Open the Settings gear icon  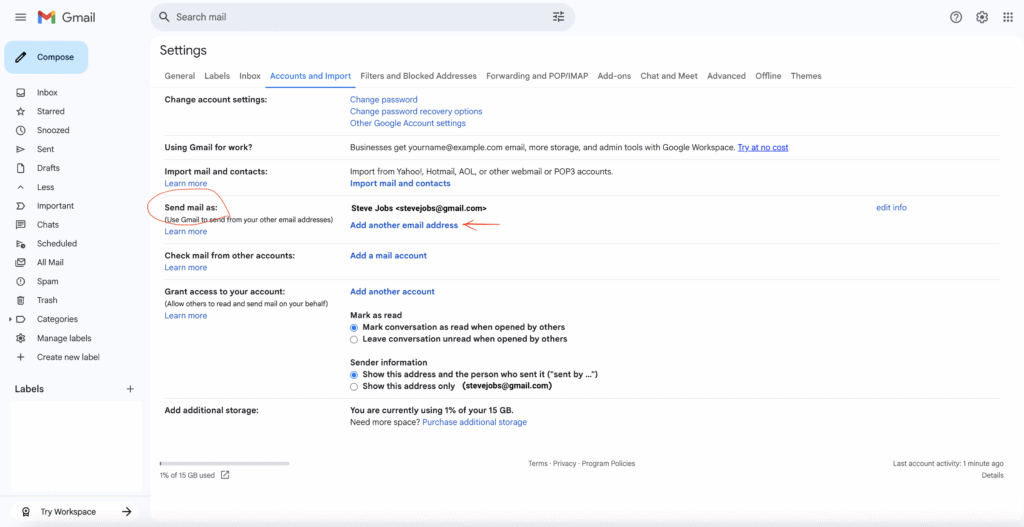pyautogui.click(x=982, y=18)
